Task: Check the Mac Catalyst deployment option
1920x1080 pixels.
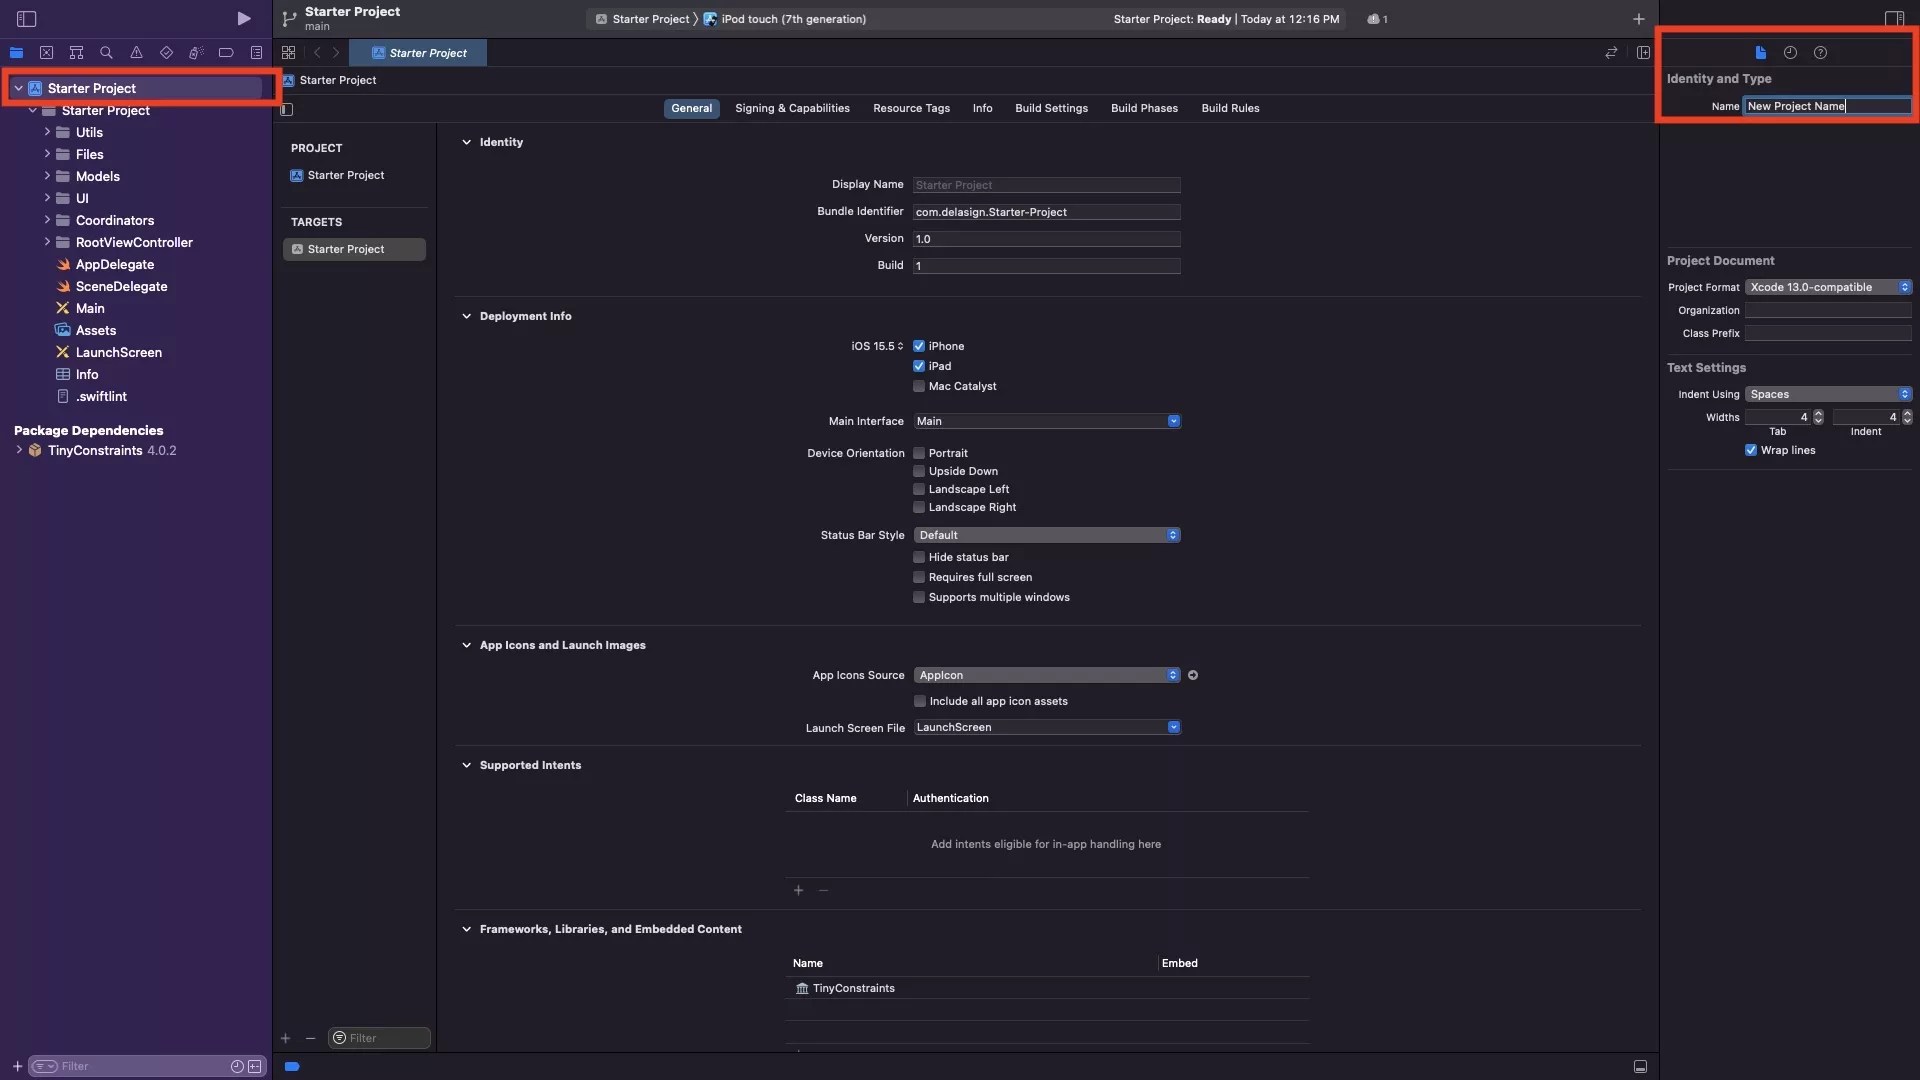Action: (919, 386)
